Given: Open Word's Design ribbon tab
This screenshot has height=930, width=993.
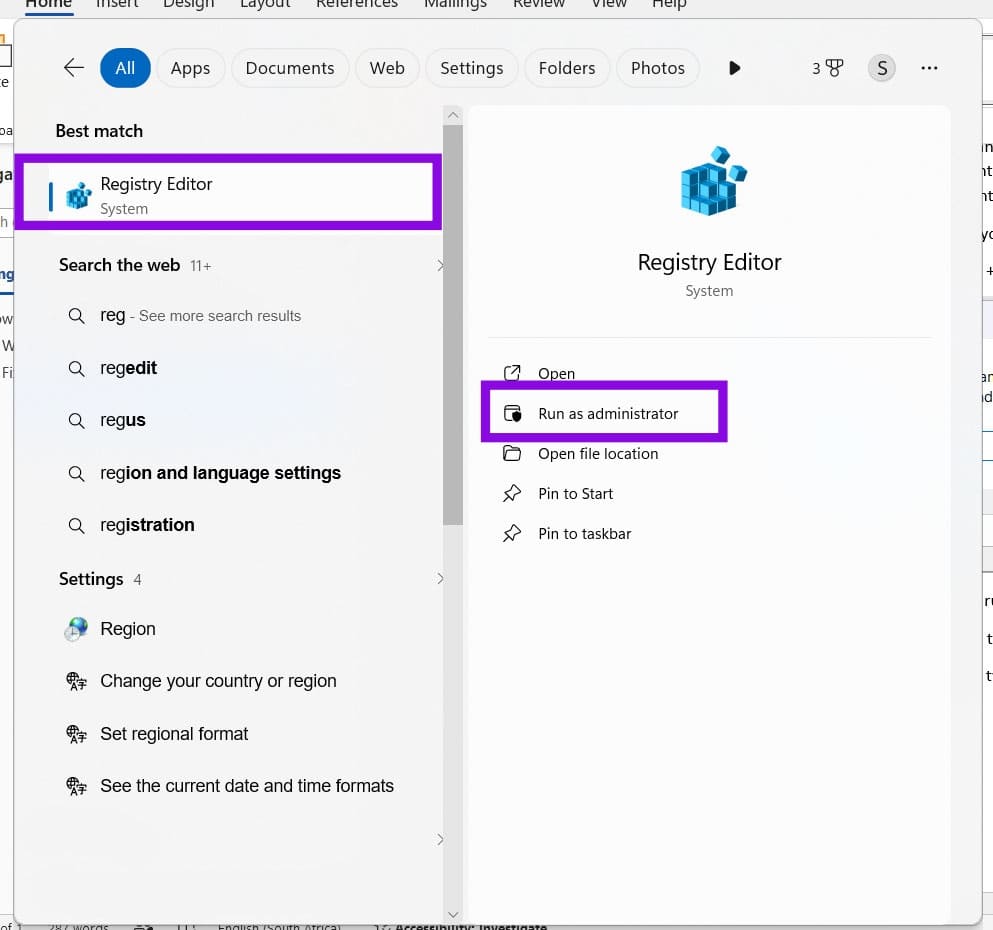Looking at the screenshot, I should pos(189,4).
